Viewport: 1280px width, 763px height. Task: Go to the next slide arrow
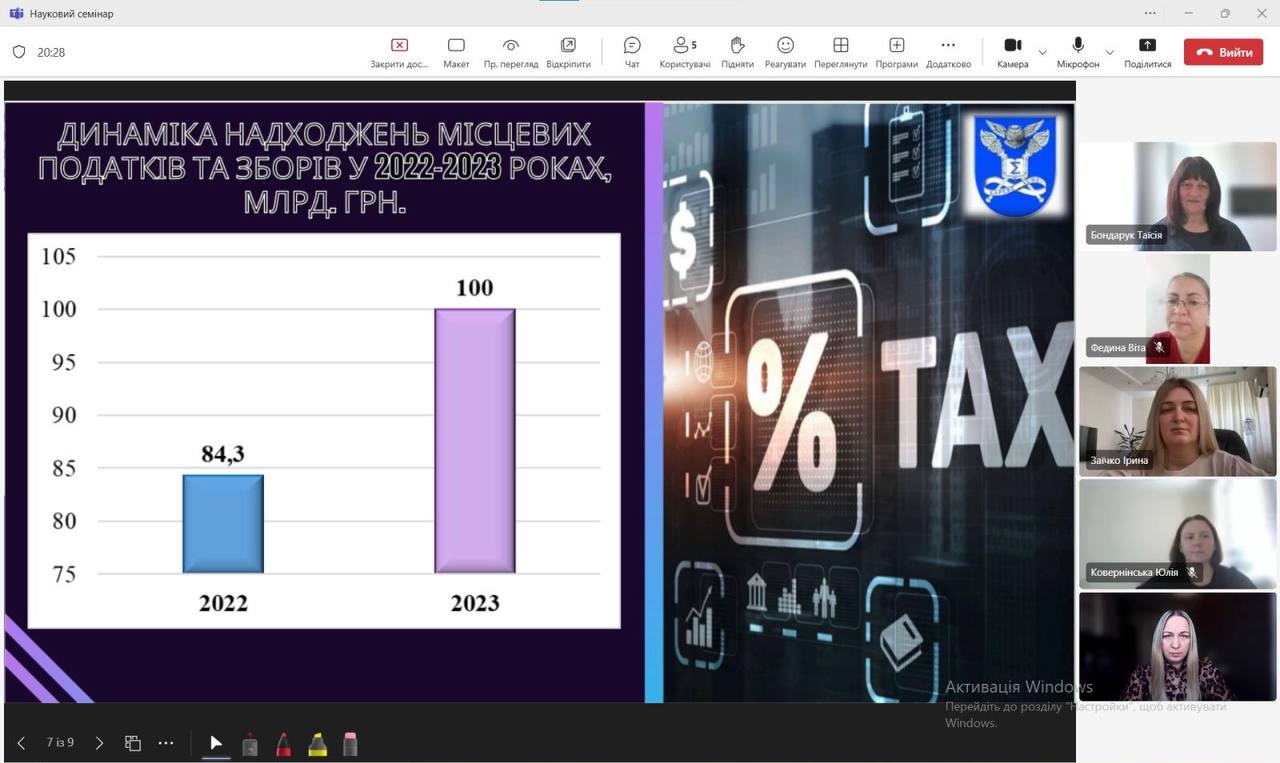(x=99, y=743)
